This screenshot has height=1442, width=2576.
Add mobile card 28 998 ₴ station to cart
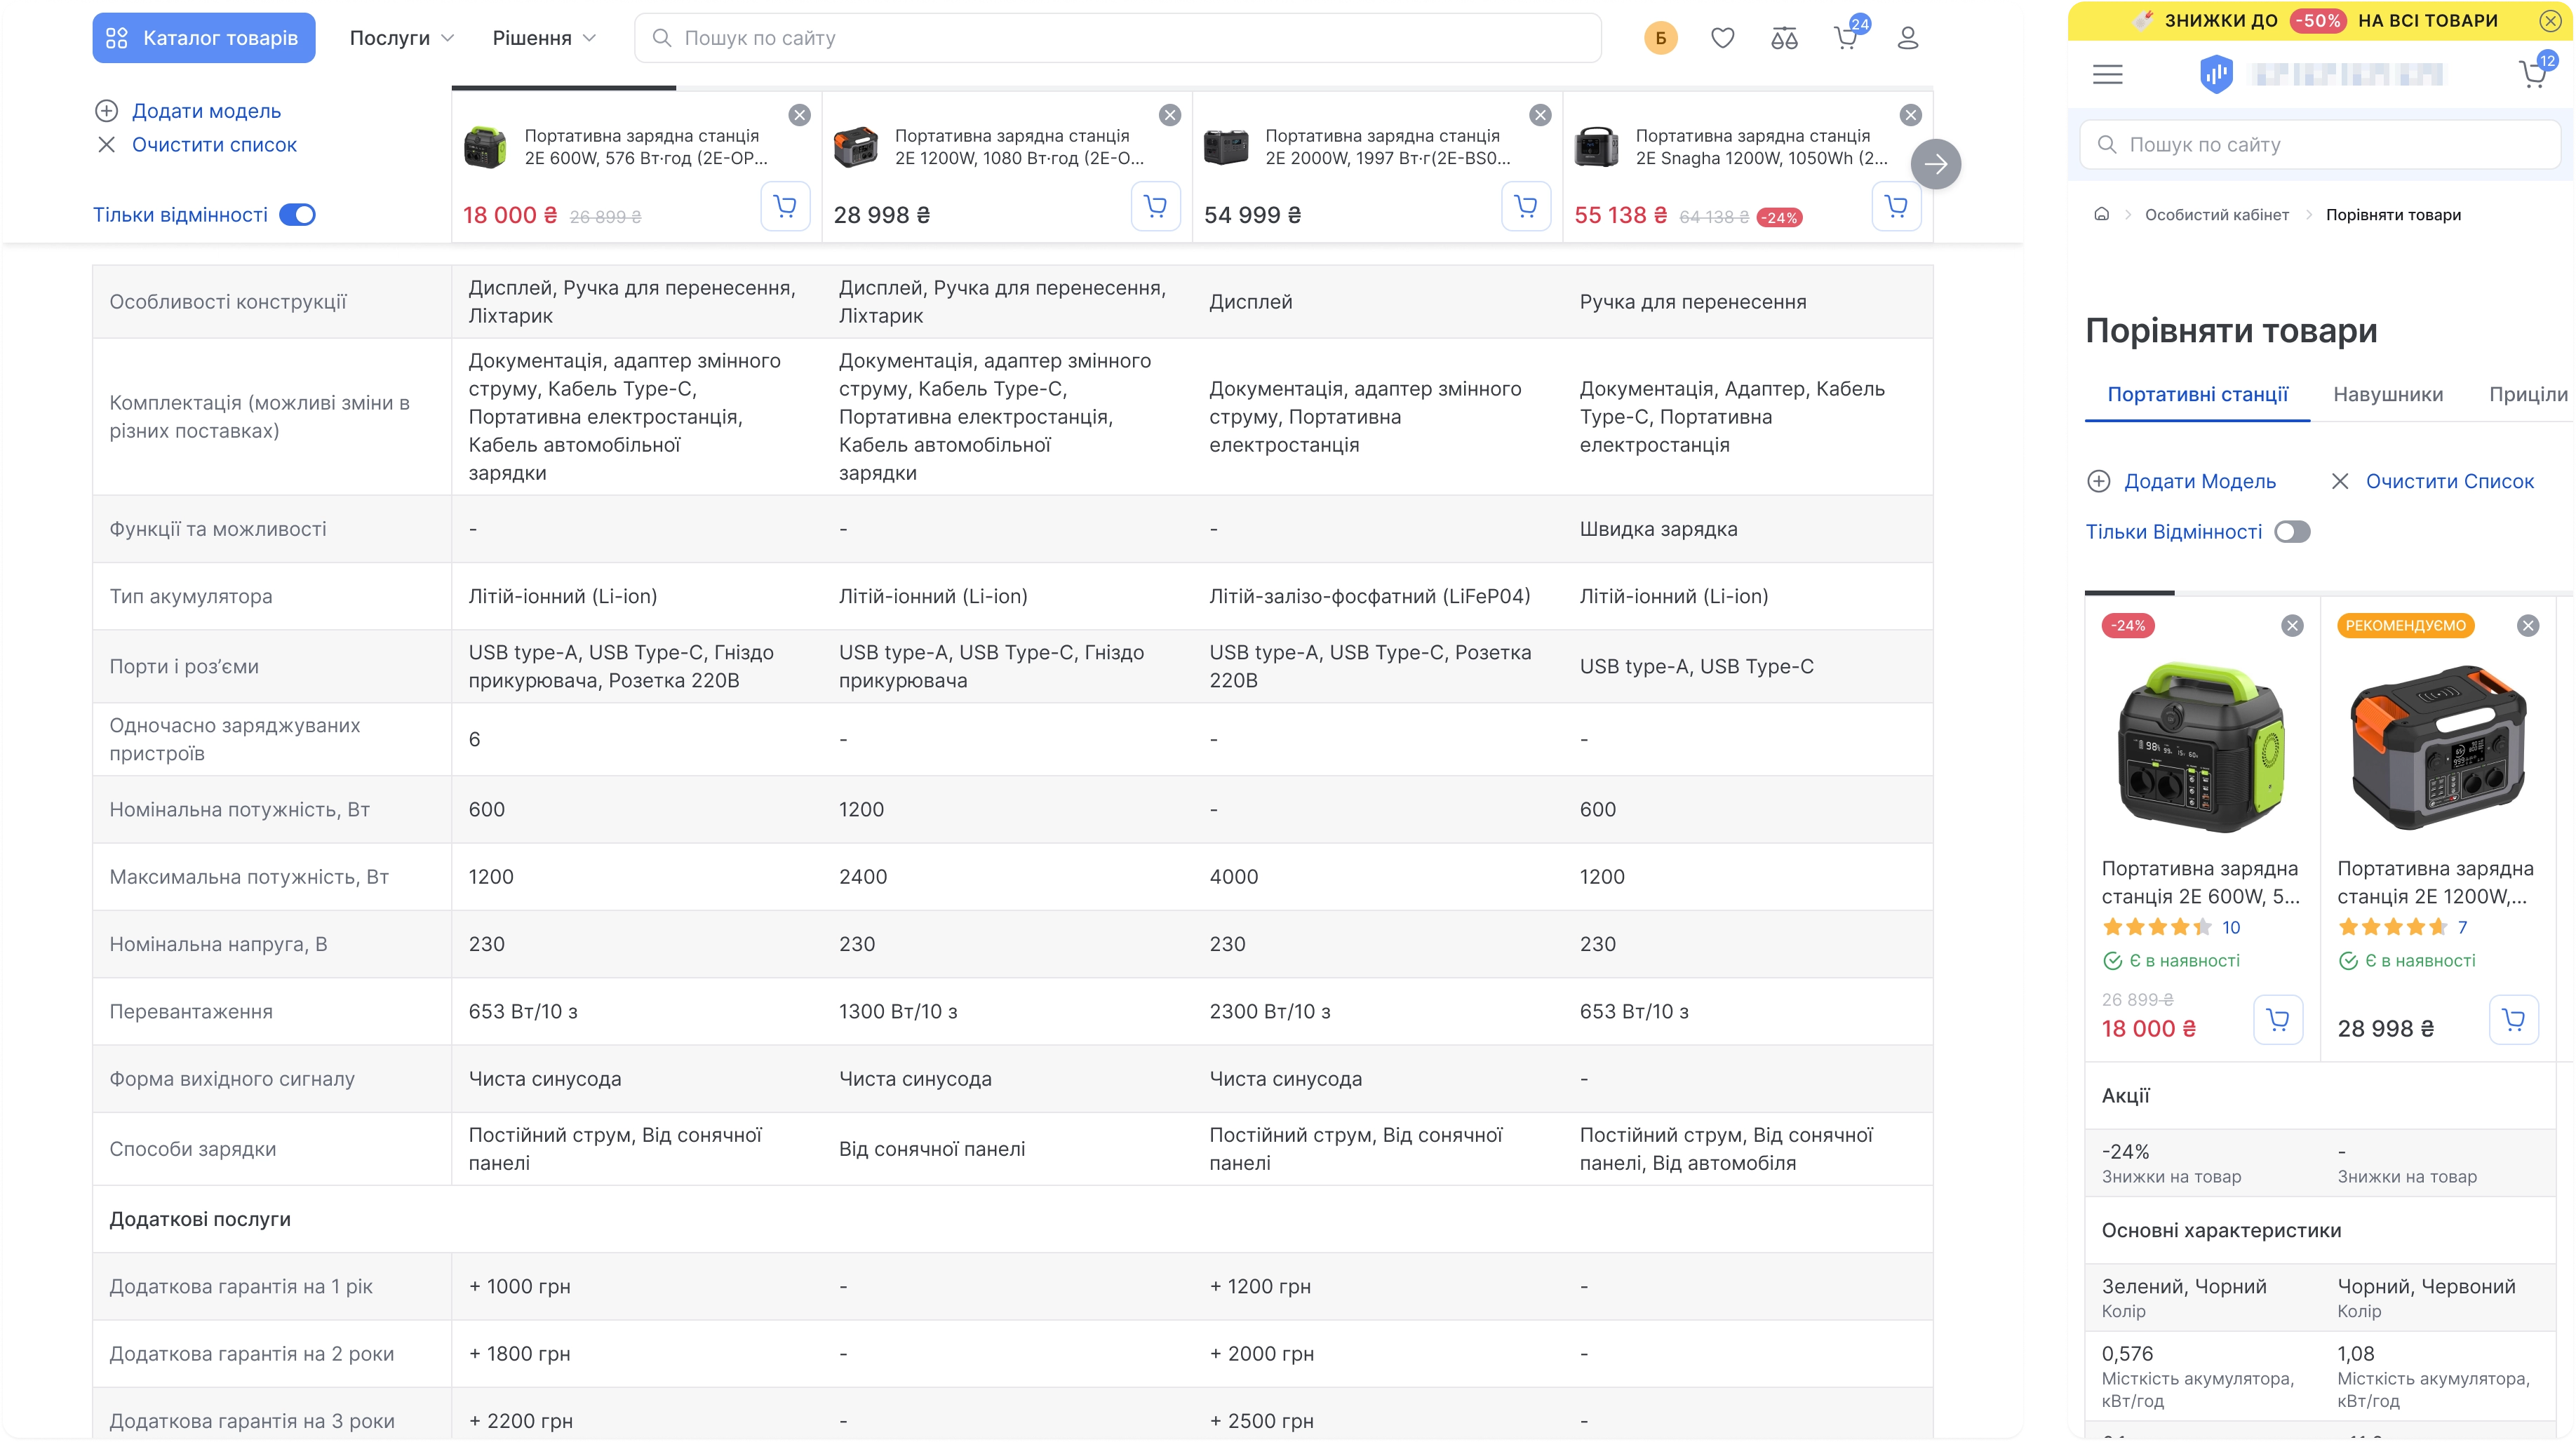pos(2513,1020)
